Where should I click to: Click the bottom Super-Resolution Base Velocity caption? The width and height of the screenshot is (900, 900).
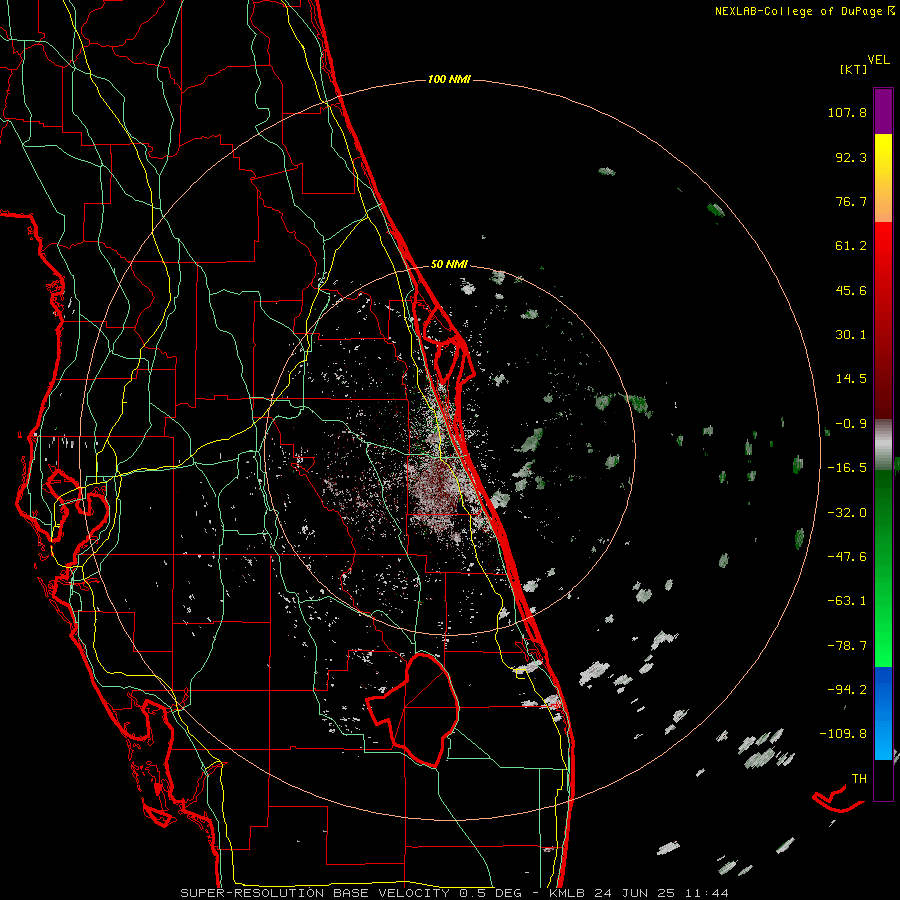point(454,893)
